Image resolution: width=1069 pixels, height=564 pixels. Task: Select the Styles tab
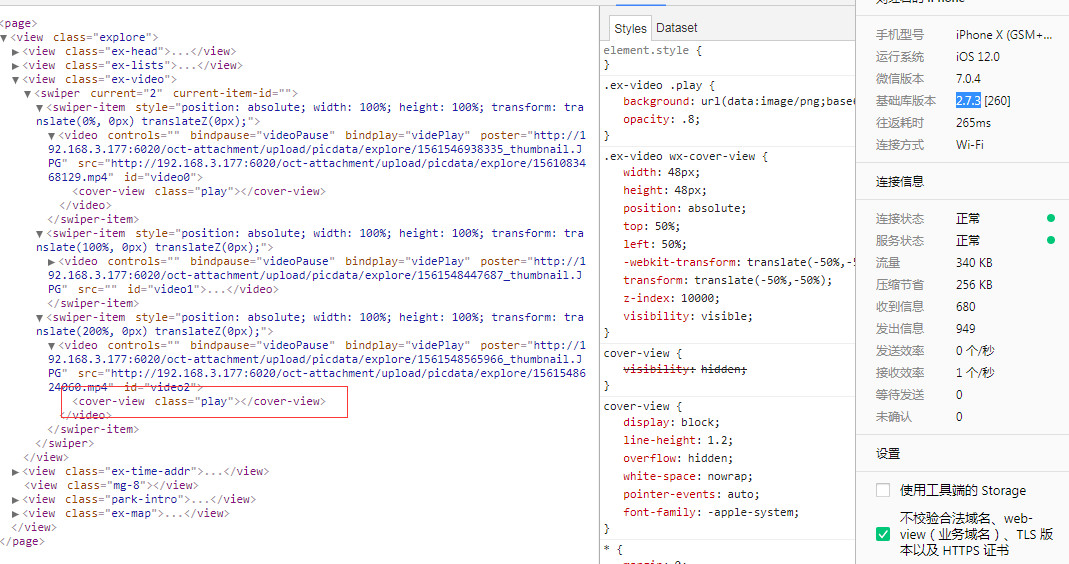(x=630, y=29)
